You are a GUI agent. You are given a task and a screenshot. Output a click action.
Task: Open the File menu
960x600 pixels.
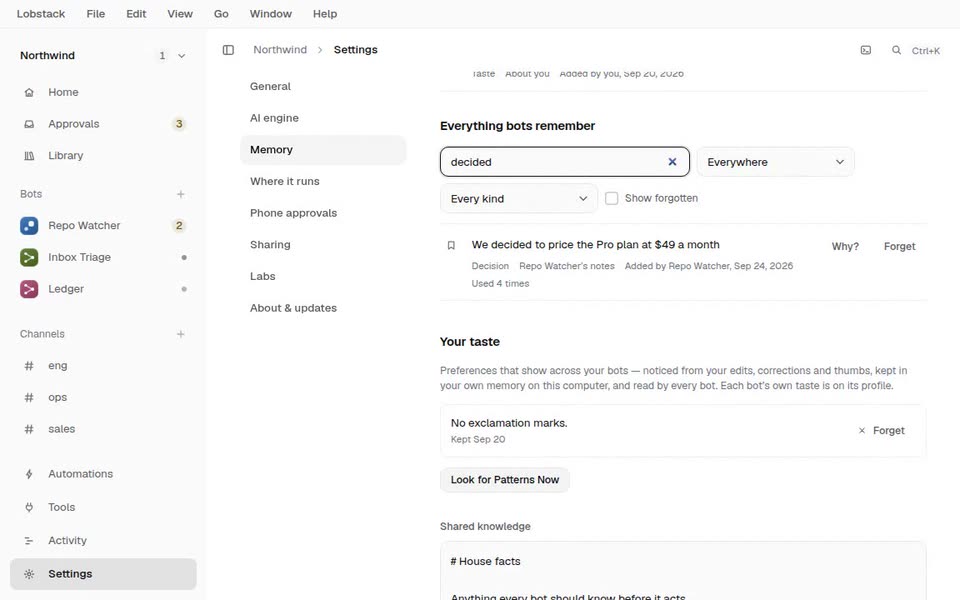pyautogui.click(x=96, y=13)
